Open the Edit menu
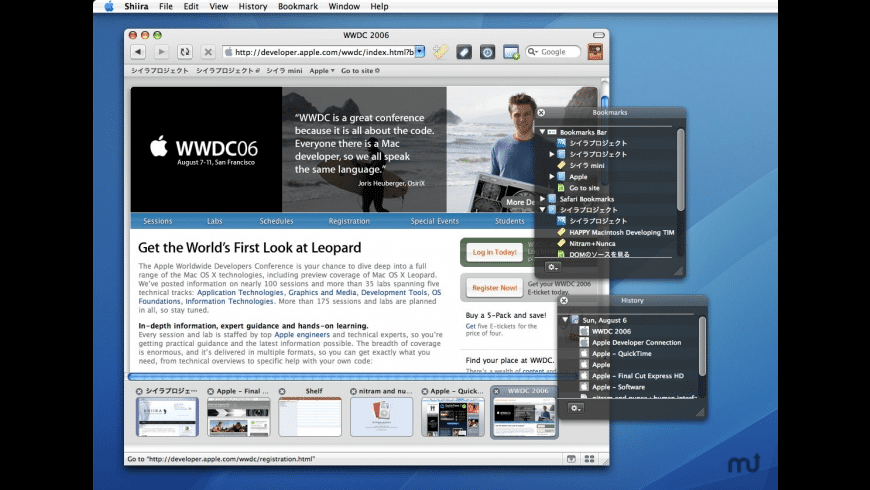 click(191, 6)
